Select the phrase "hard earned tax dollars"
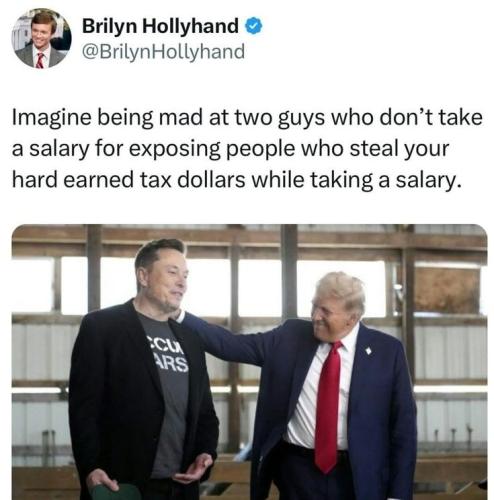This screenshot has height=500, width=494. click(129, 180)
